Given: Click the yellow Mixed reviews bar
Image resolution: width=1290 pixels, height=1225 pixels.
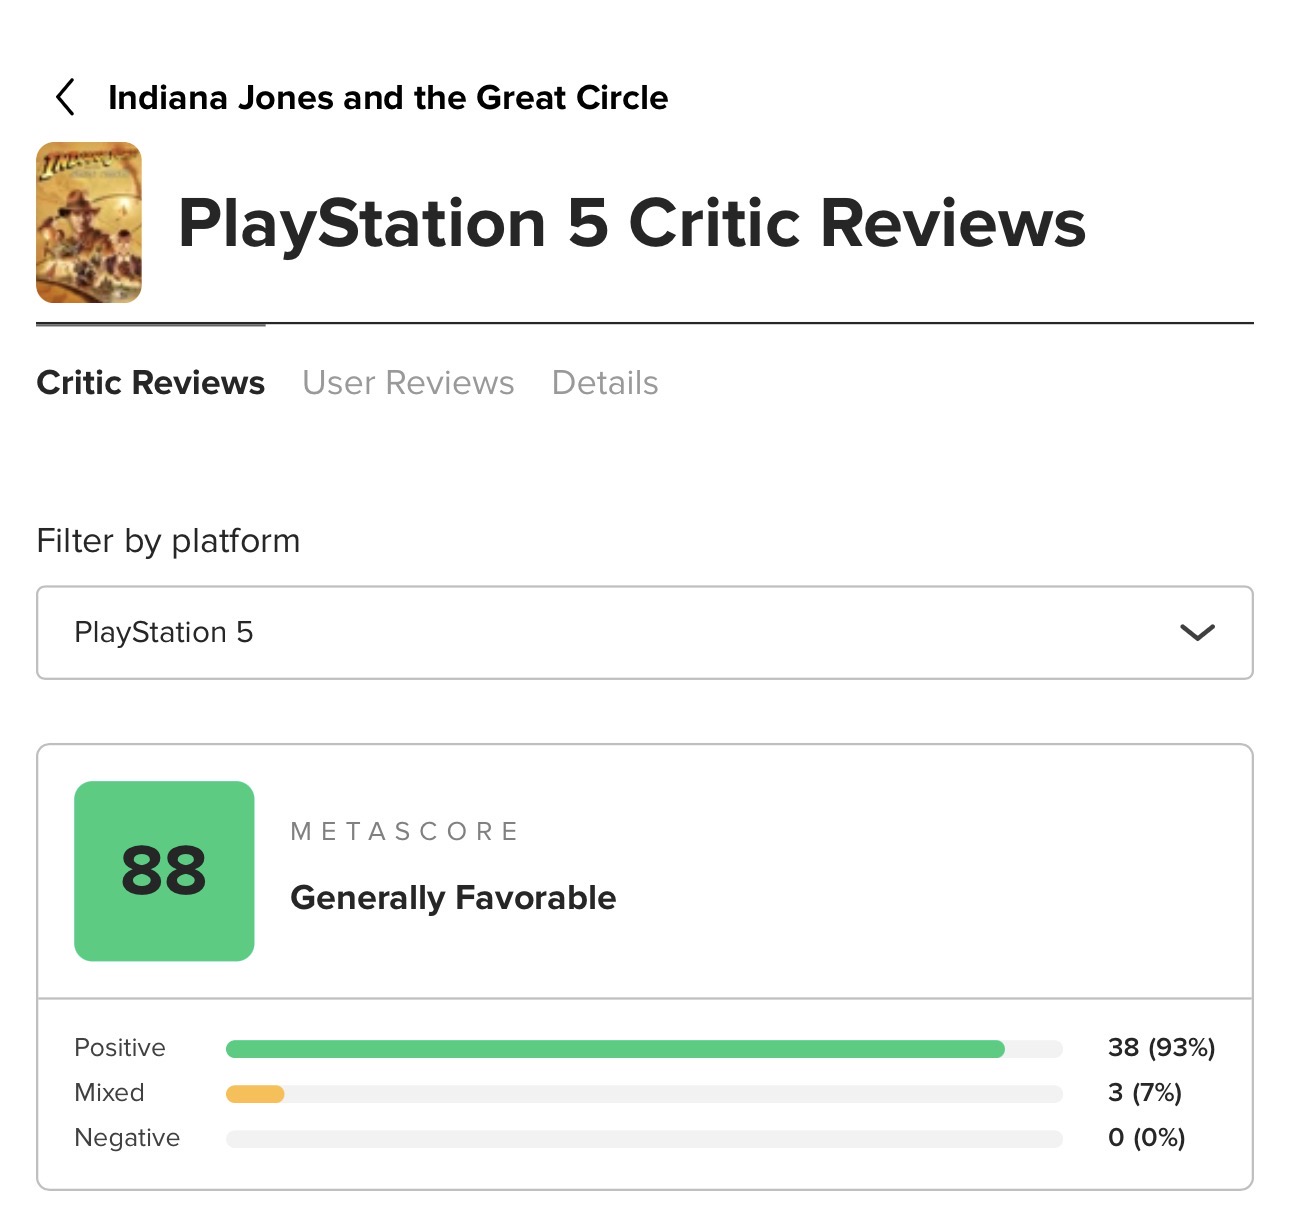Looking at the screenshot, I should 255,1094.
